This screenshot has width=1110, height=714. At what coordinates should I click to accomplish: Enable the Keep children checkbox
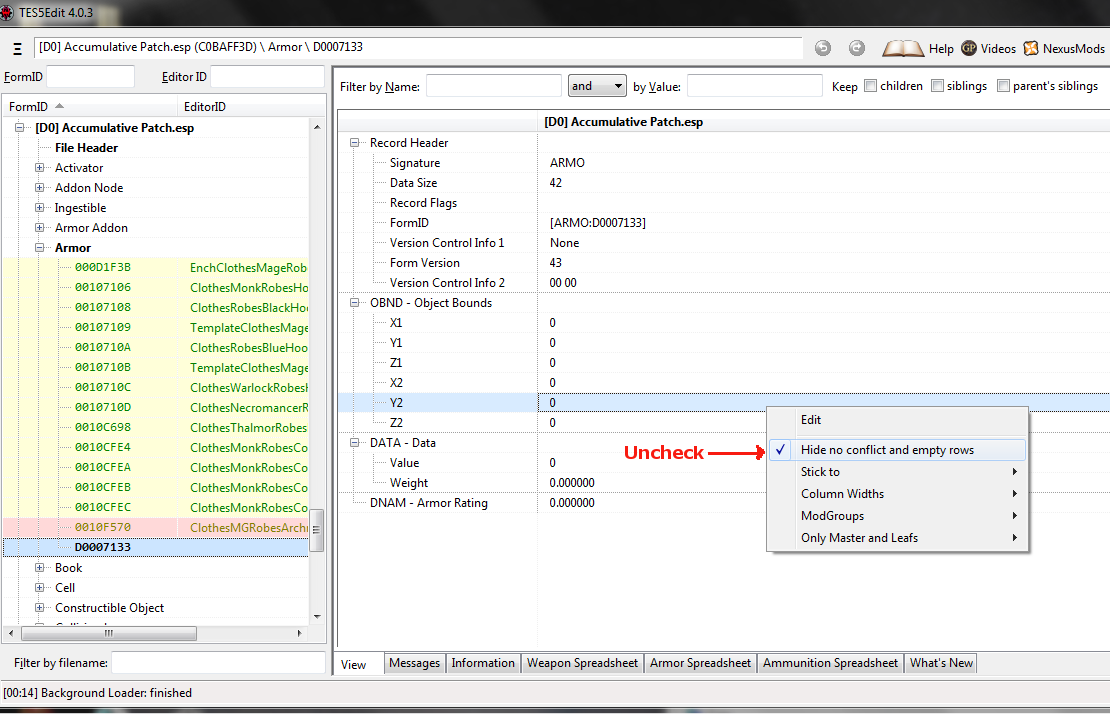(x=870, y=85)
